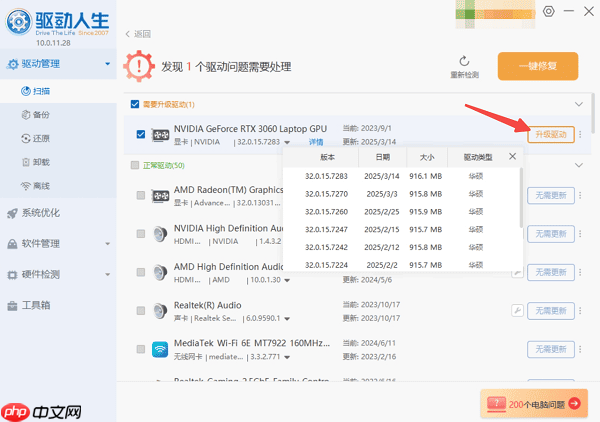The image size is (600, 422).
Task: Select 还原 in sidebar
Action: coord(58,138)
